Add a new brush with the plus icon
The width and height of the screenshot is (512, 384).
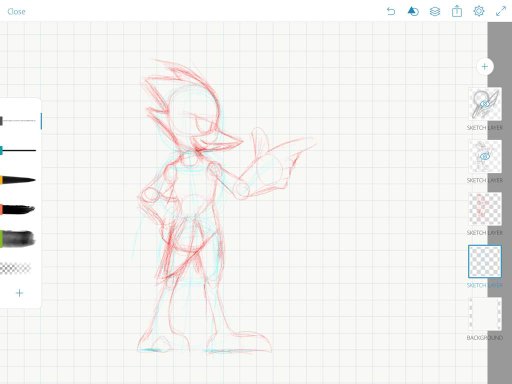pyautogui.click(x=19, y=293)
